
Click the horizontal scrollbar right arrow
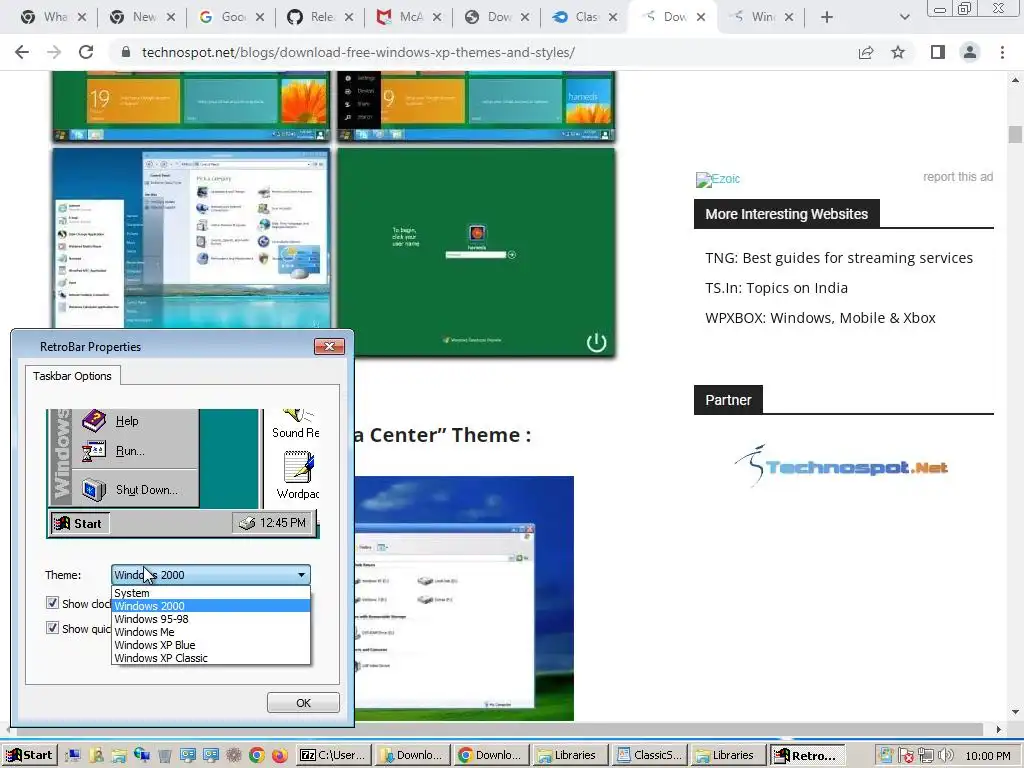click(999, 729)
